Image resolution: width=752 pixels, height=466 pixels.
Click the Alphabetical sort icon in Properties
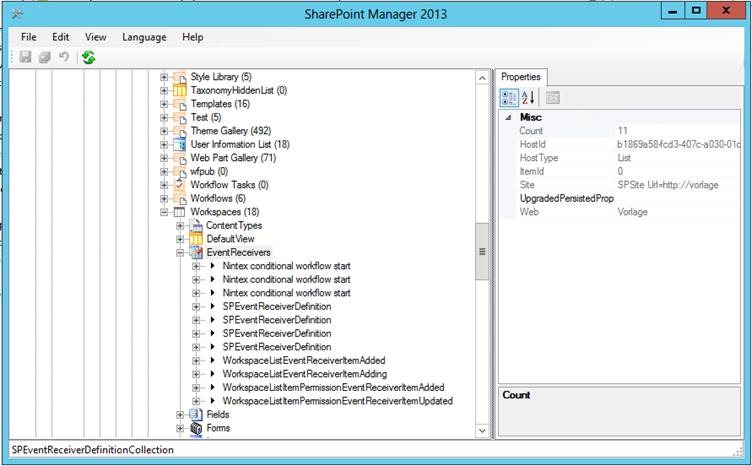(528, 97)
